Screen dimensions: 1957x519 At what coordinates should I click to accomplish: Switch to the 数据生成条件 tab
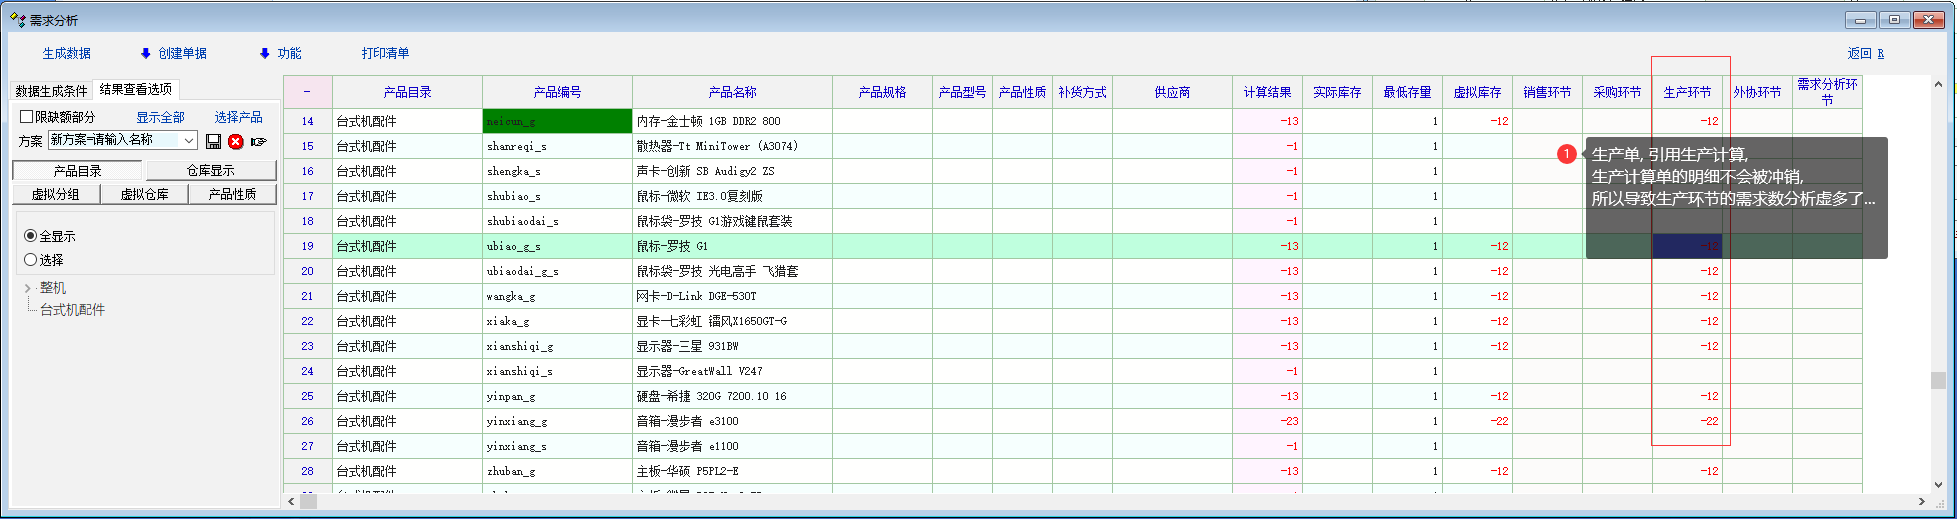(51, 91)
